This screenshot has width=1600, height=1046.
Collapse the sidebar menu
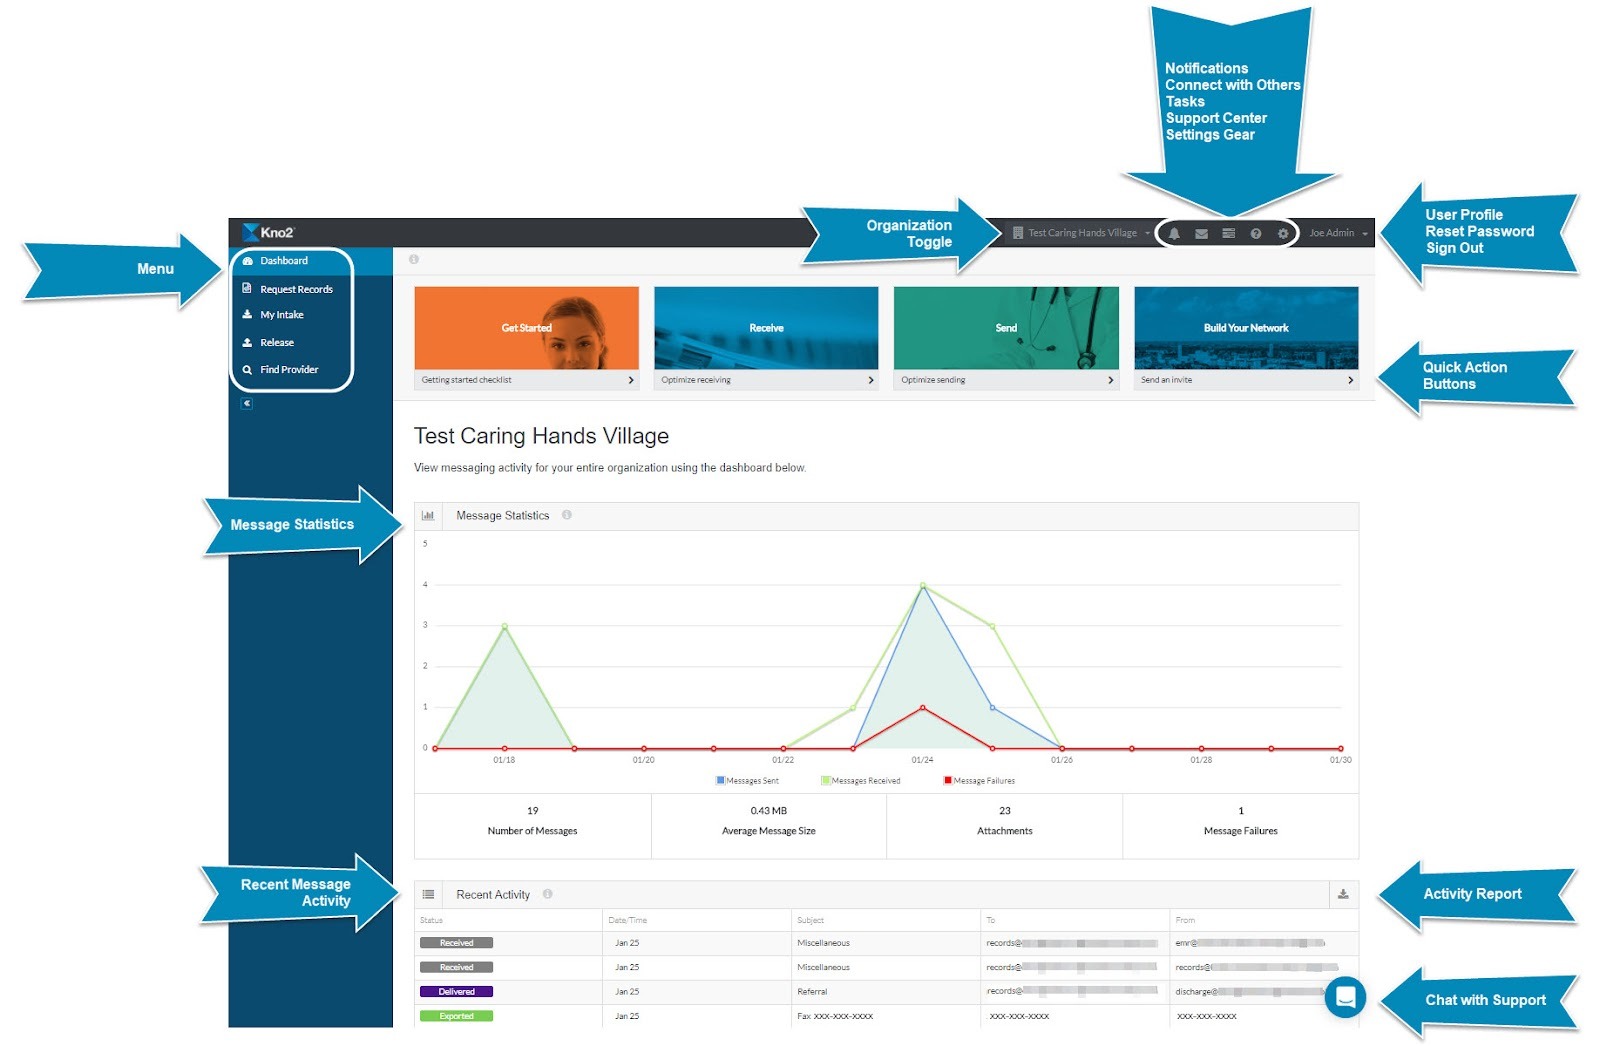click(247, 404)
